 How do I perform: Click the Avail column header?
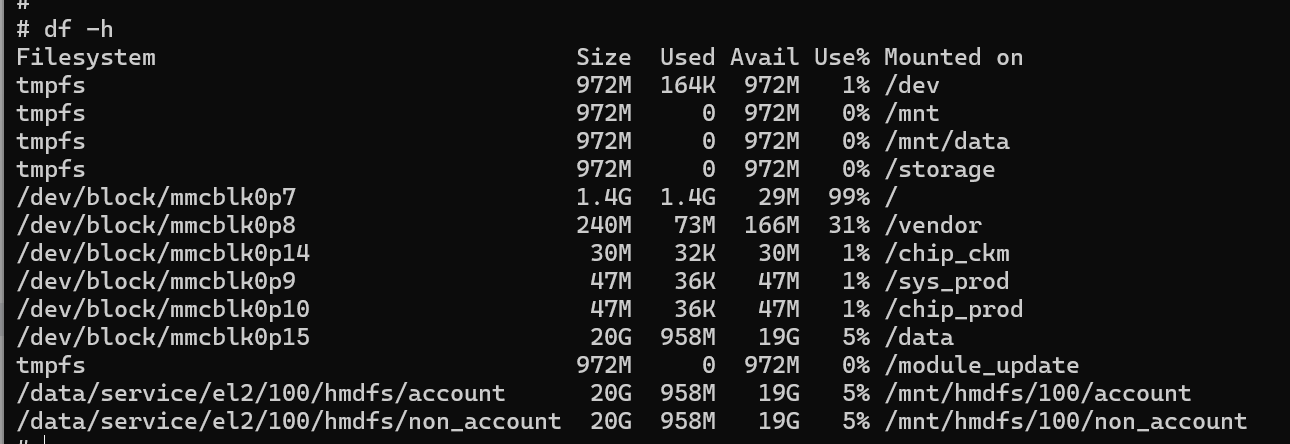764,57
